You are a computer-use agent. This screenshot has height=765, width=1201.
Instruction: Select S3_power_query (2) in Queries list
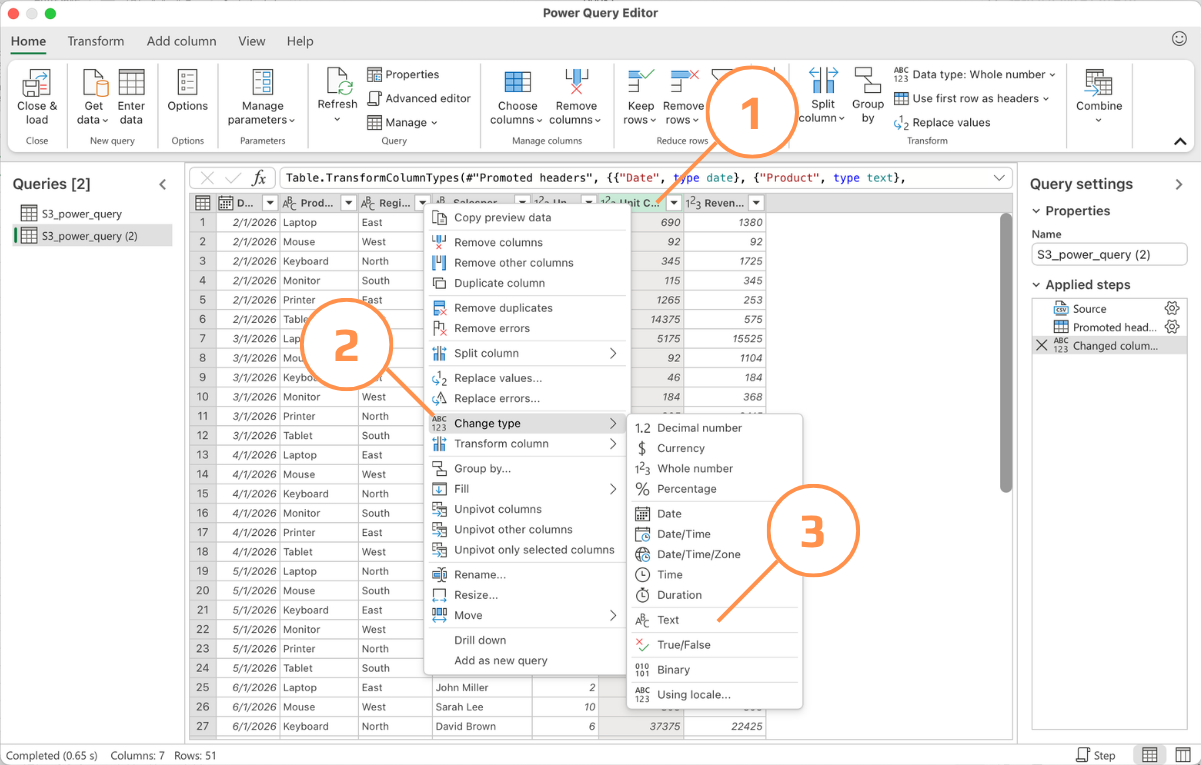[x=91, y=236]
